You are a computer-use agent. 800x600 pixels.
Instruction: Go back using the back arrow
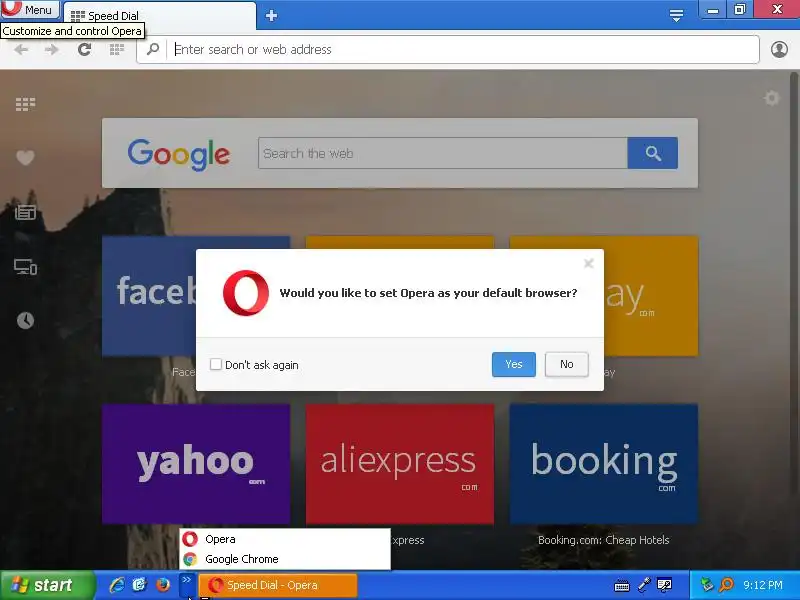(21, 49)
